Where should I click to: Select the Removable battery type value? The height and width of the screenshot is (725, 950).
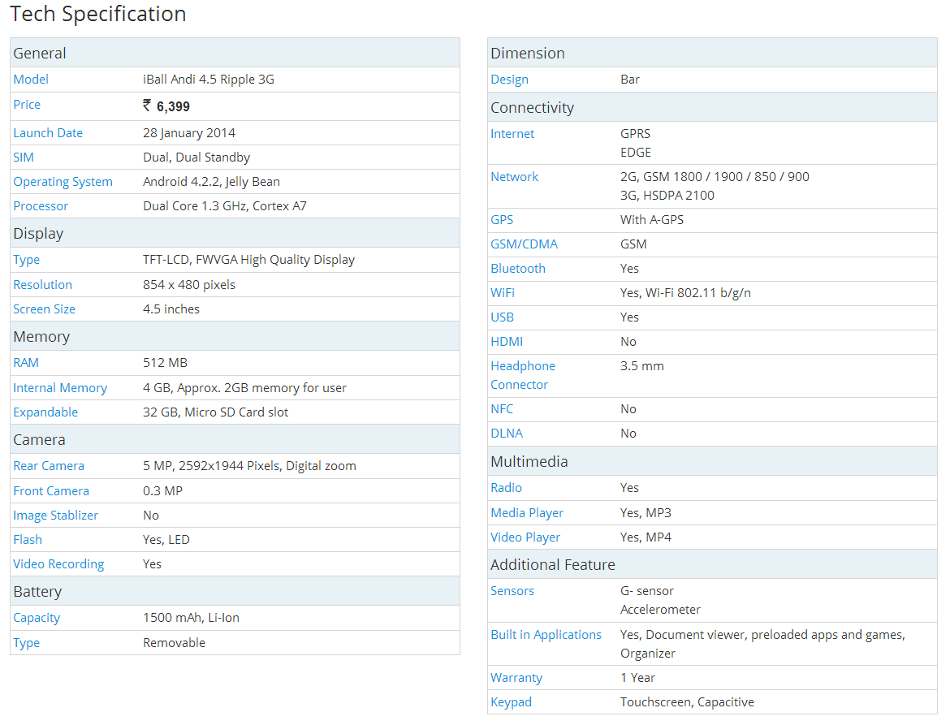(174, 643)
